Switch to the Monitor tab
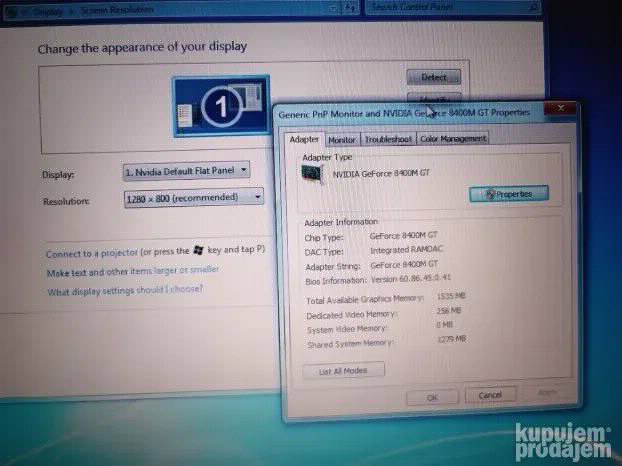 pos(342,140)
